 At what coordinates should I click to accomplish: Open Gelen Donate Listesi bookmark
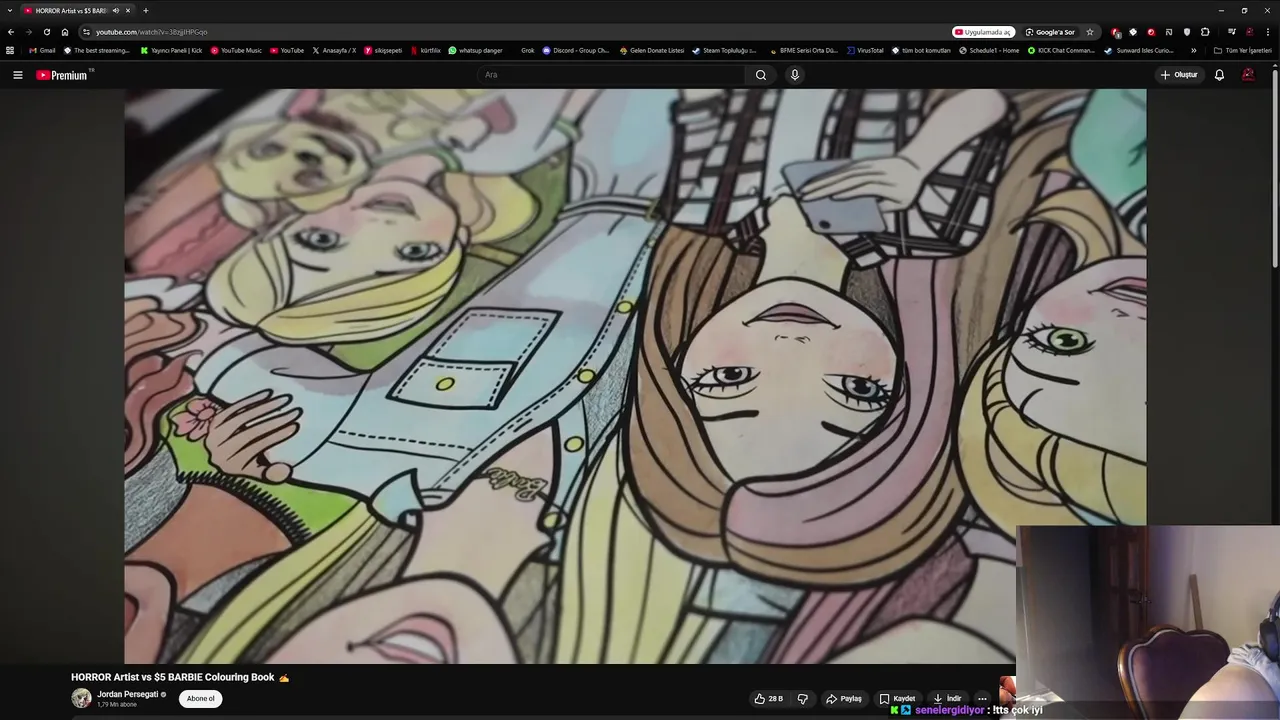652,50
